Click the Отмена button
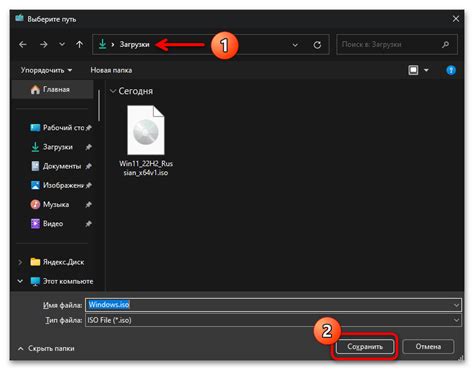Image resolution: width=474 pixels, height=370 pixels. [x=428, y=347]
